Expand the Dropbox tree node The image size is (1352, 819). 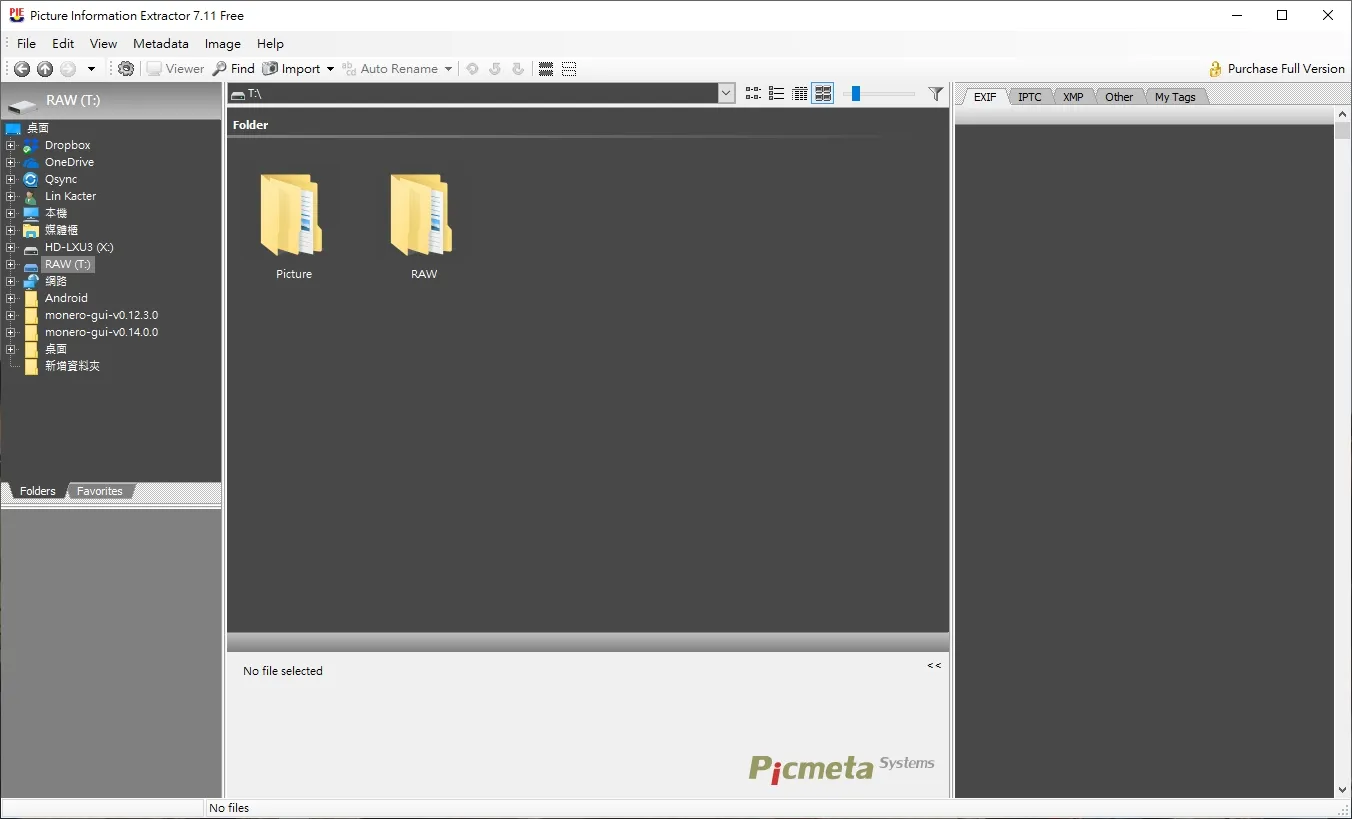(11, 145)
